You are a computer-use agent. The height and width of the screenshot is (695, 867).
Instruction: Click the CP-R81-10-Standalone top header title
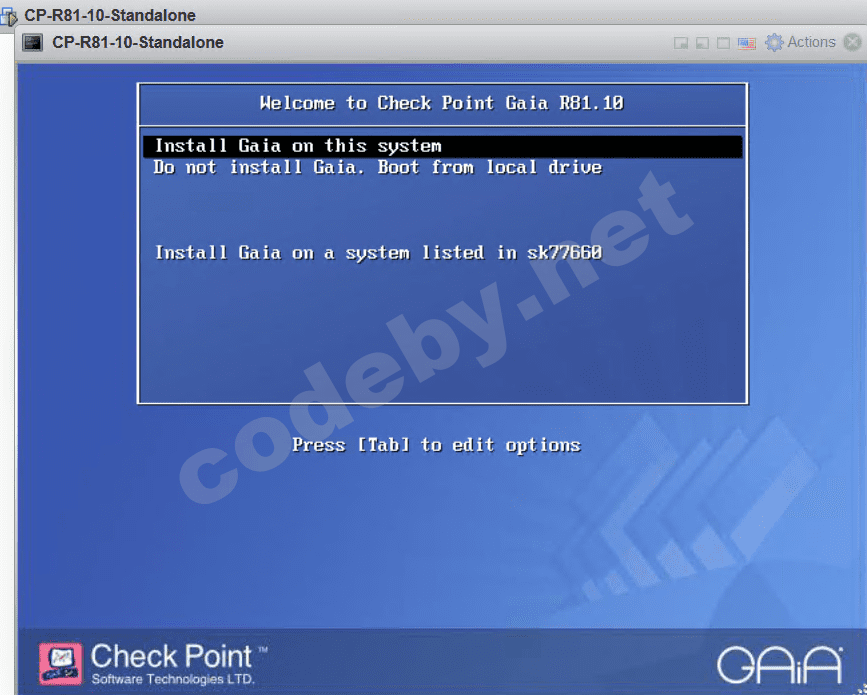click(110, 15)
